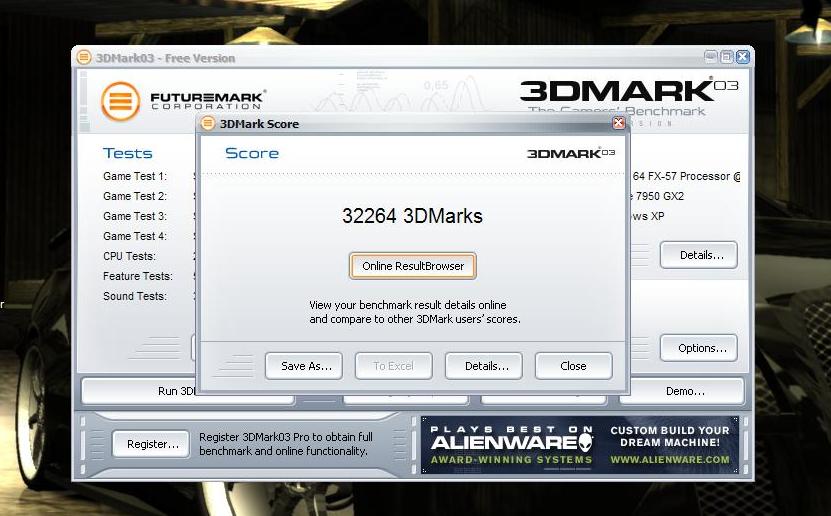The width and height of the screenshot is (831, 516).
Task: Open the Alienware advertisement banner
Action: point(580,444)
